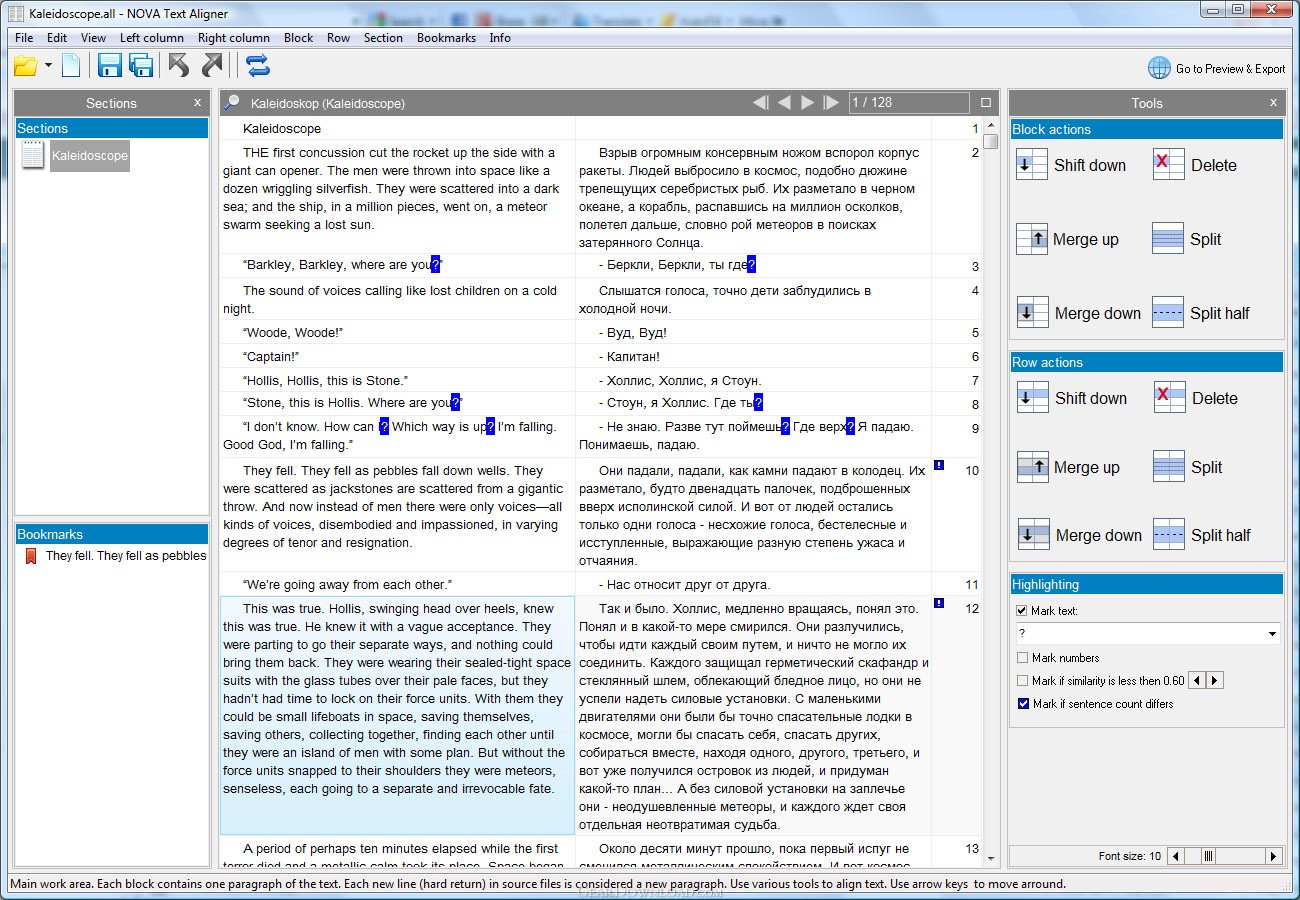Jump to first page navigation arrow
This screenshot has height=900, width=1300.
(x=761, y=102)
